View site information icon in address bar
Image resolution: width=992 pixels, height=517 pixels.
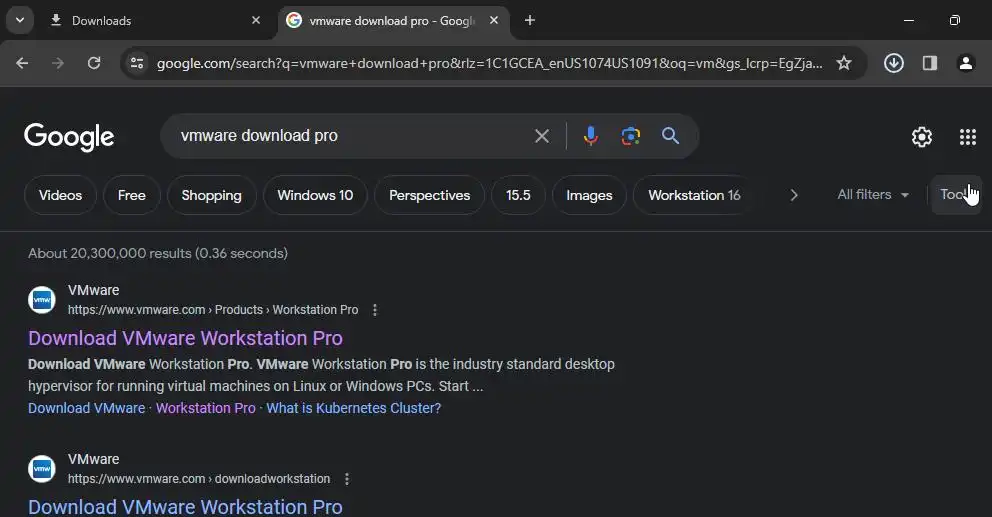137,63
